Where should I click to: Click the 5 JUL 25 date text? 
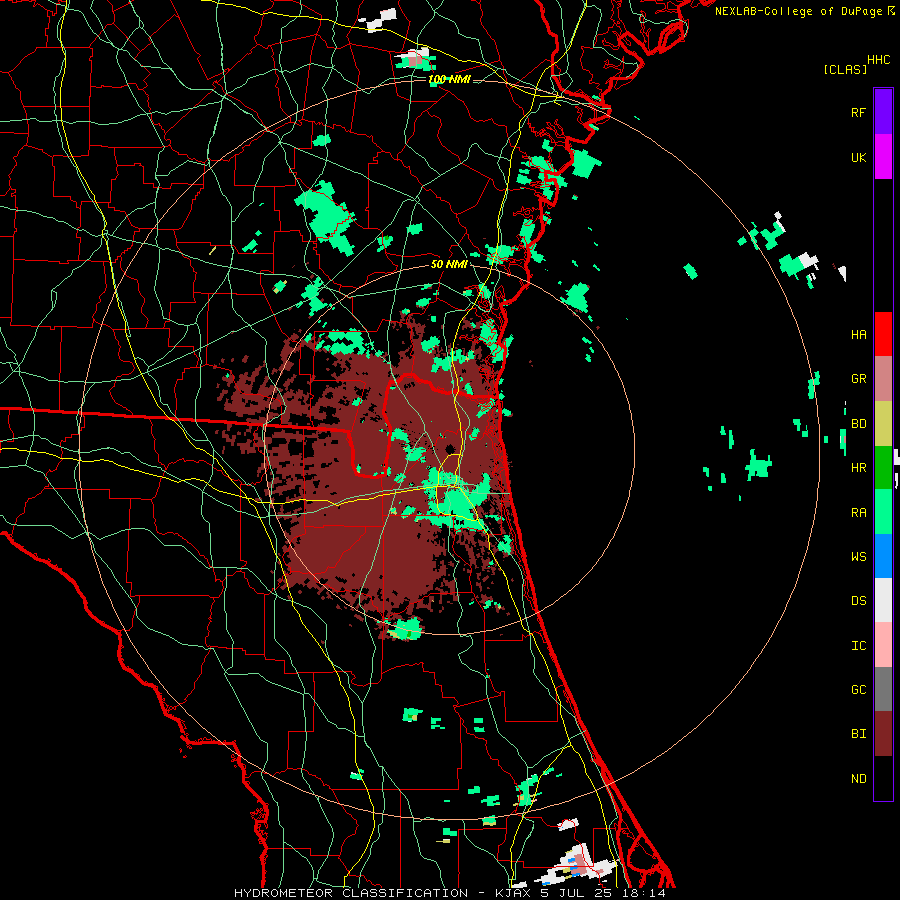tap(575, 893)
